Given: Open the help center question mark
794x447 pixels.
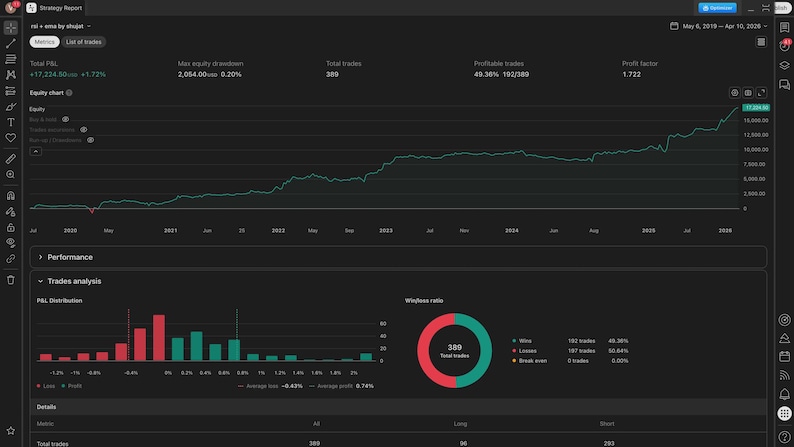Looking at the screenshot, I should point(784,436).
